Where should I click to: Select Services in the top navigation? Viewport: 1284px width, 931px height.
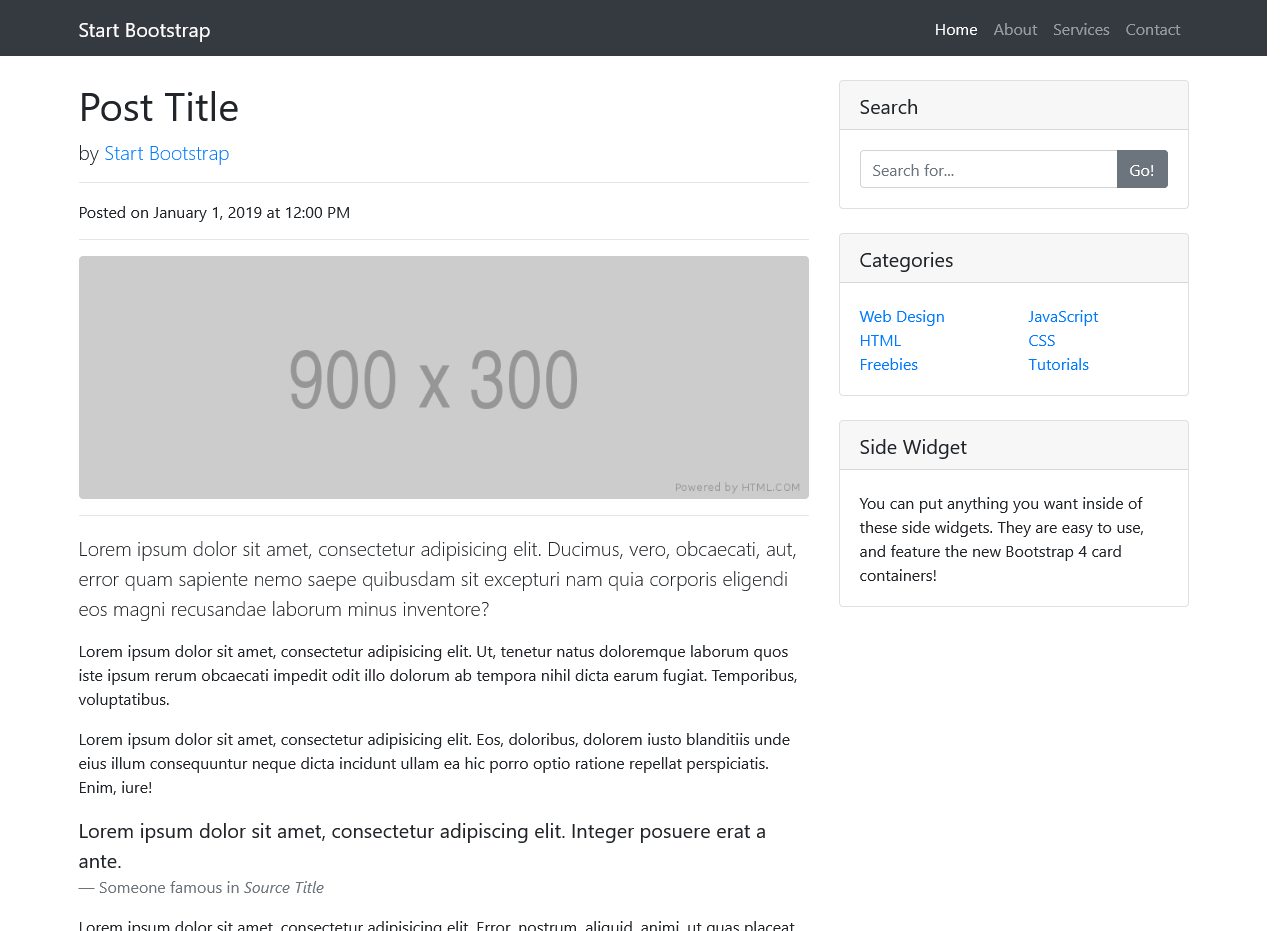1080,30
